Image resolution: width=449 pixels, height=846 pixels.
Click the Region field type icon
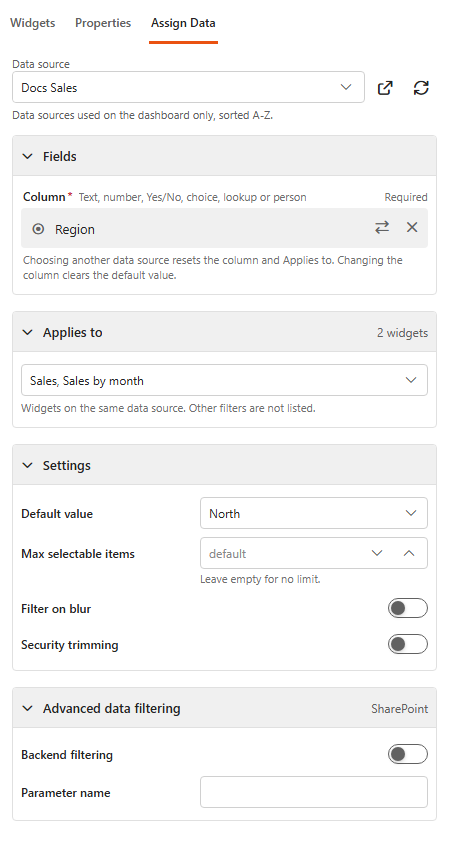(x=38, y=229)
